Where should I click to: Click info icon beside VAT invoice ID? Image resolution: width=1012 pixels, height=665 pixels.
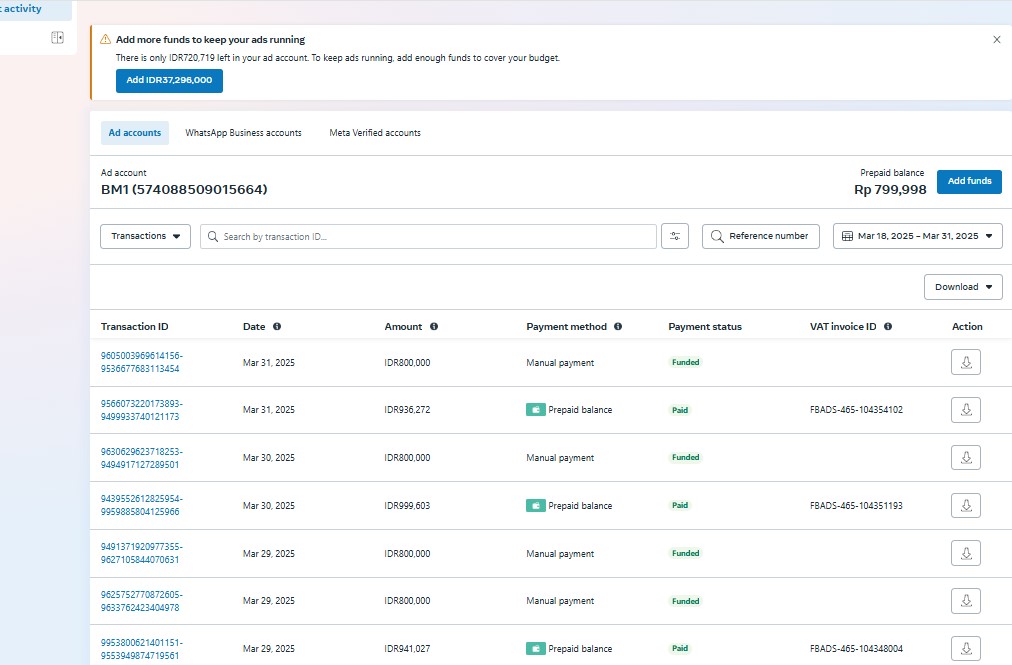[888, 327]
